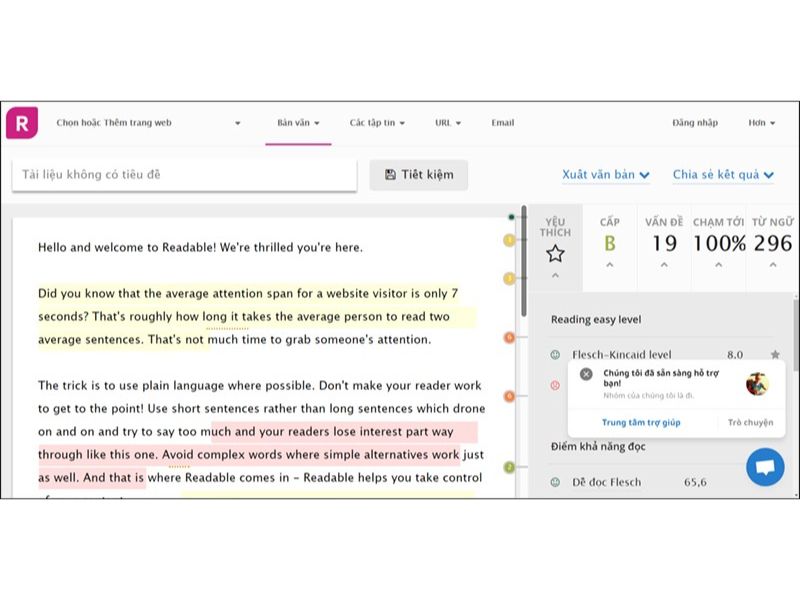Click the Dễ đọc Flesch score 65,6
Screen dimensions: 800x600
click(695, 482)
